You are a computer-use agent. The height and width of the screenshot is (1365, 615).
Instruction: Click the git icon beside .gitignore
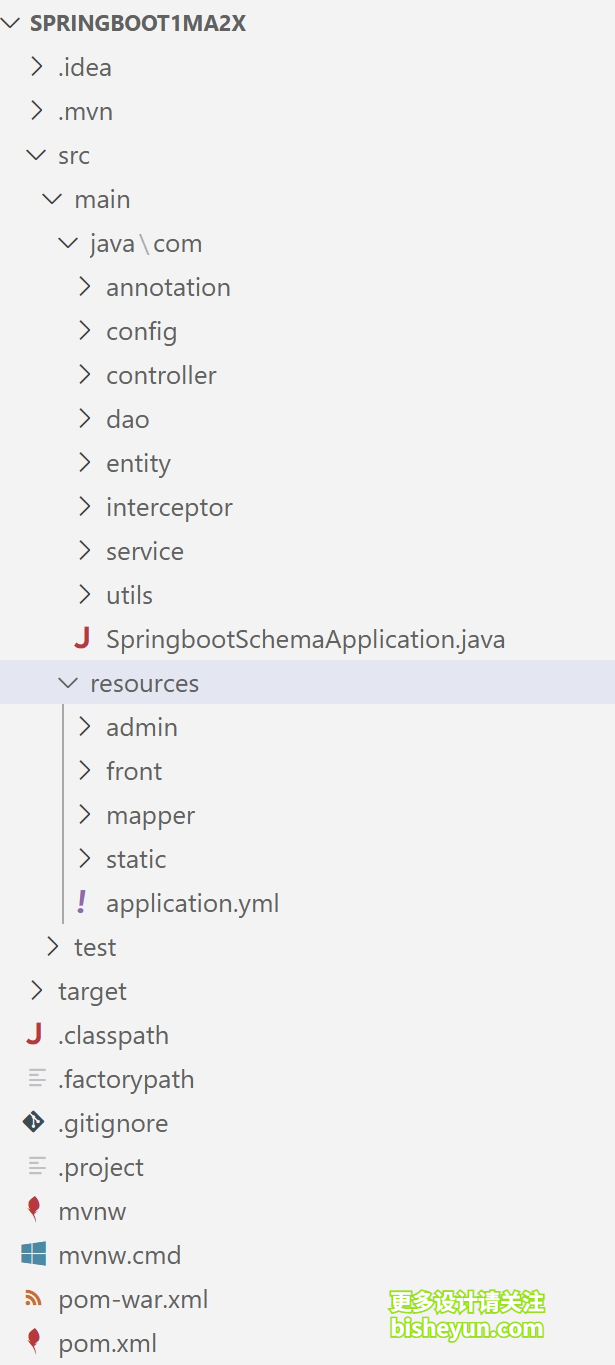click(x=34, y=1123)
